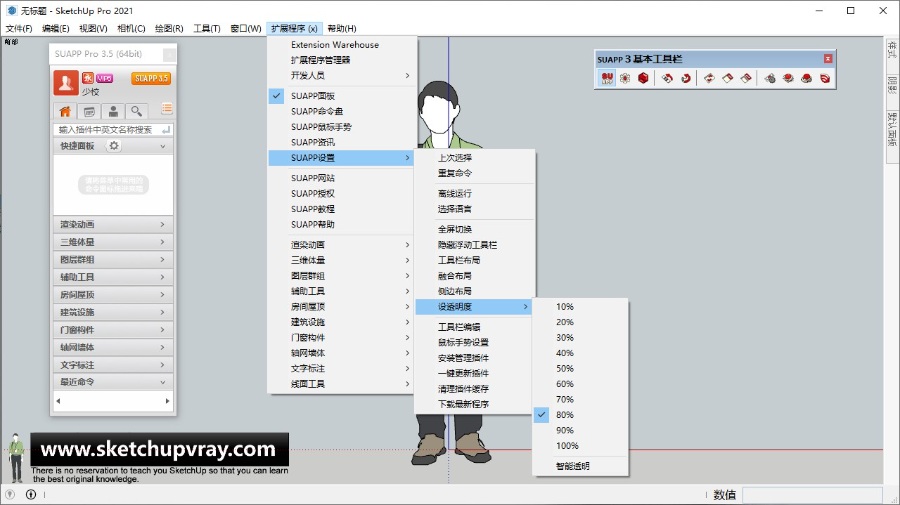The height and width of the screenshot is (505, 900).
Task: Choose 一键更新插件 in settings submenu
Action: click(x=475, y=373)
